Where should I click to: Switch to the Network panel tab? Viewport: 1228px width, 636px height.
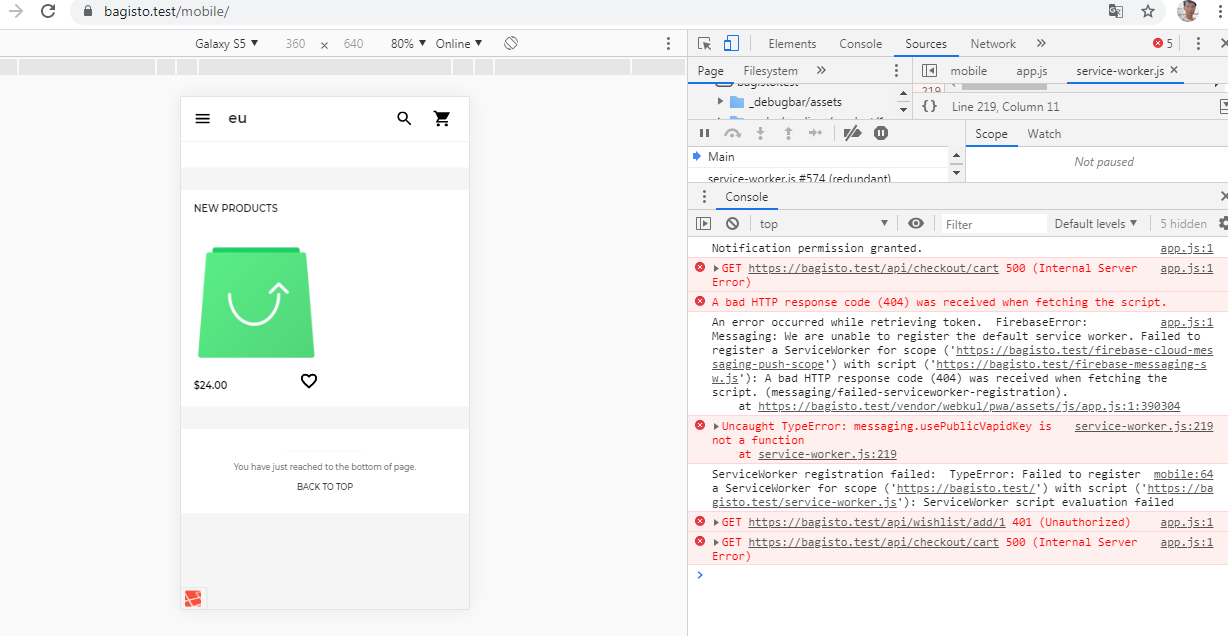pyautogui.click(x=992, y=43)
